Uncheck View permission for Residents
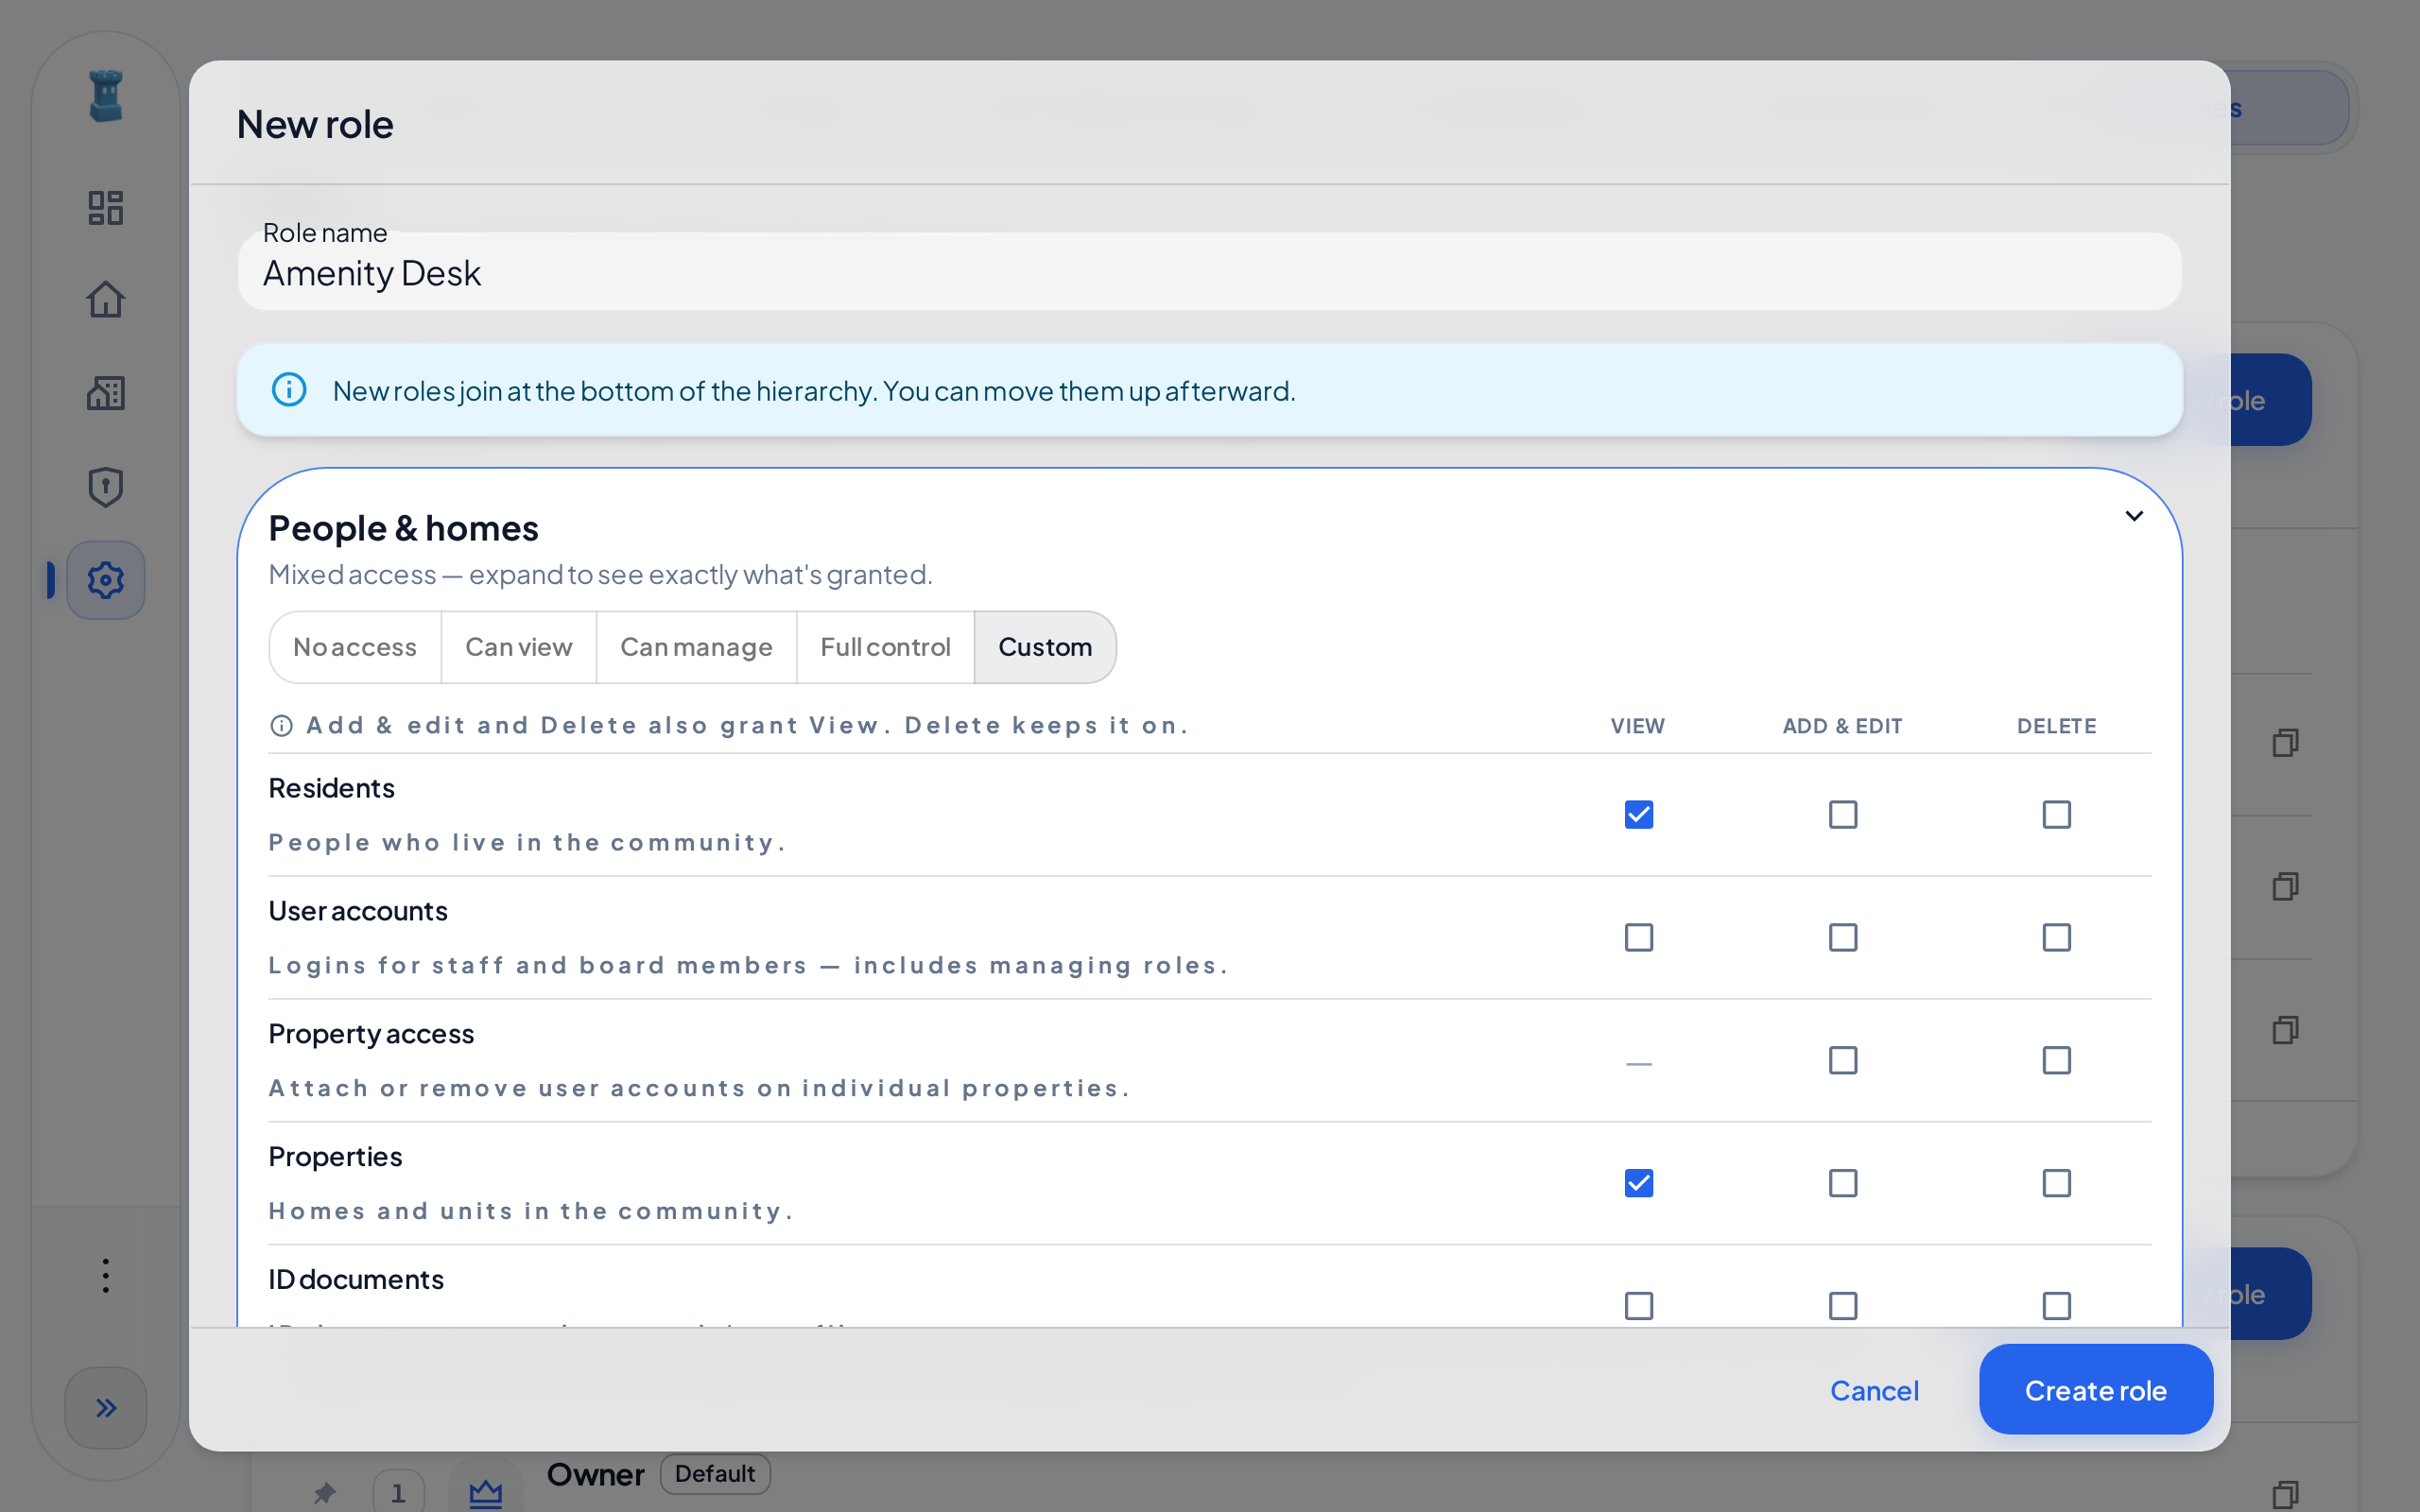 coord(1638,815)
